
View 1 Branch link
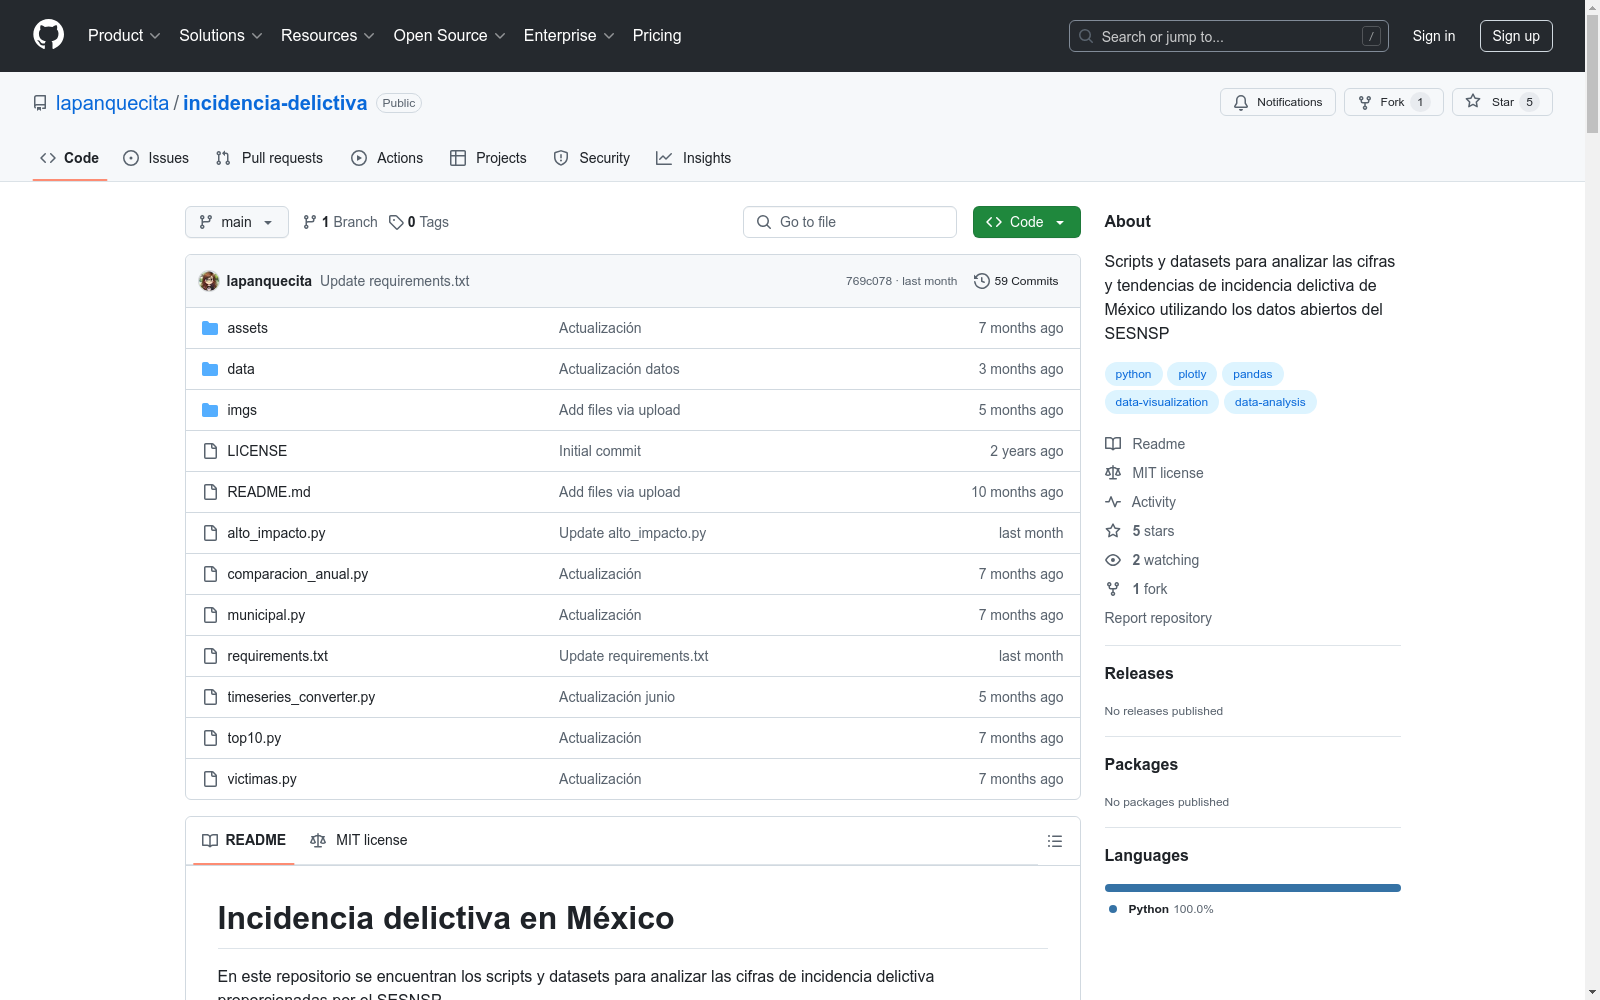[x=340, y=222]
